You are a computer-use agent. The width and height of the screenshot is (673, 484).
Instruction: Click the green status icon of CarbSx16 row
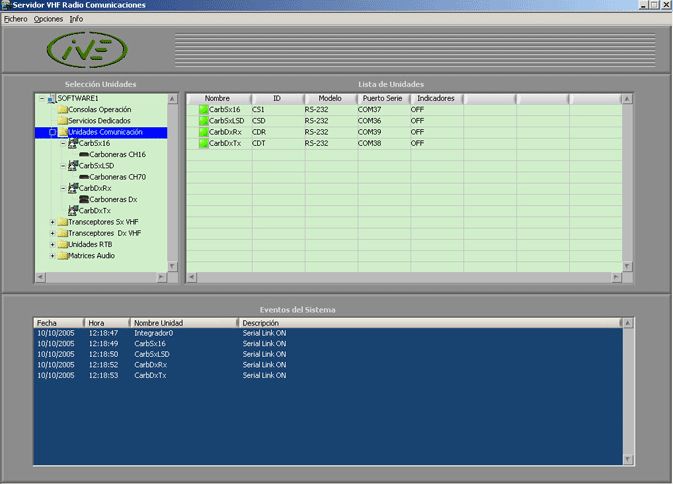(x=203, y=110)
